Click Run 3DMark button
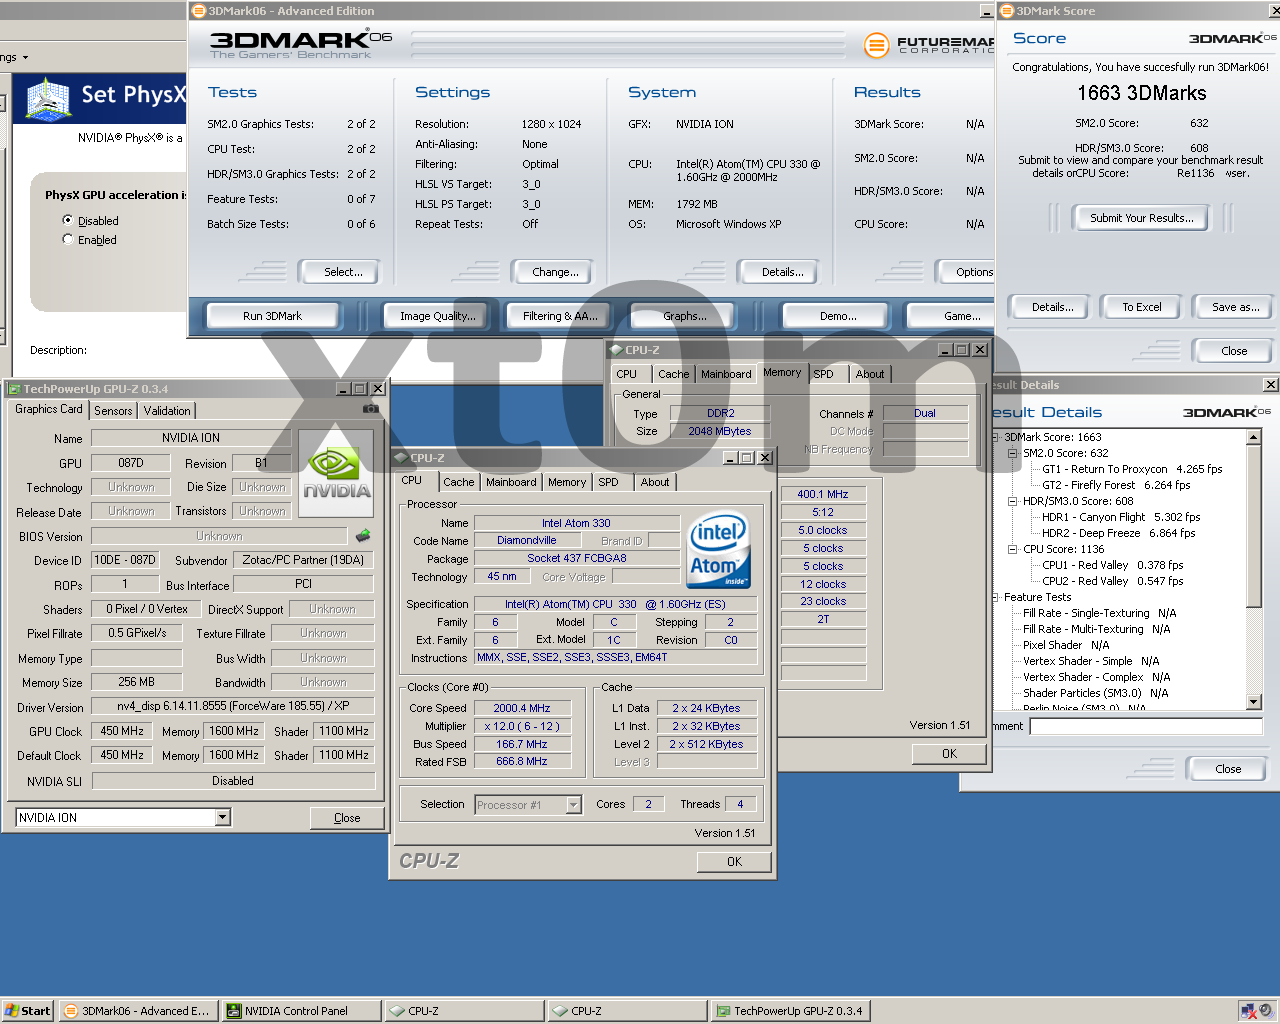Viewport: 1280px width, 1024px height. click(x=272, y=316)
